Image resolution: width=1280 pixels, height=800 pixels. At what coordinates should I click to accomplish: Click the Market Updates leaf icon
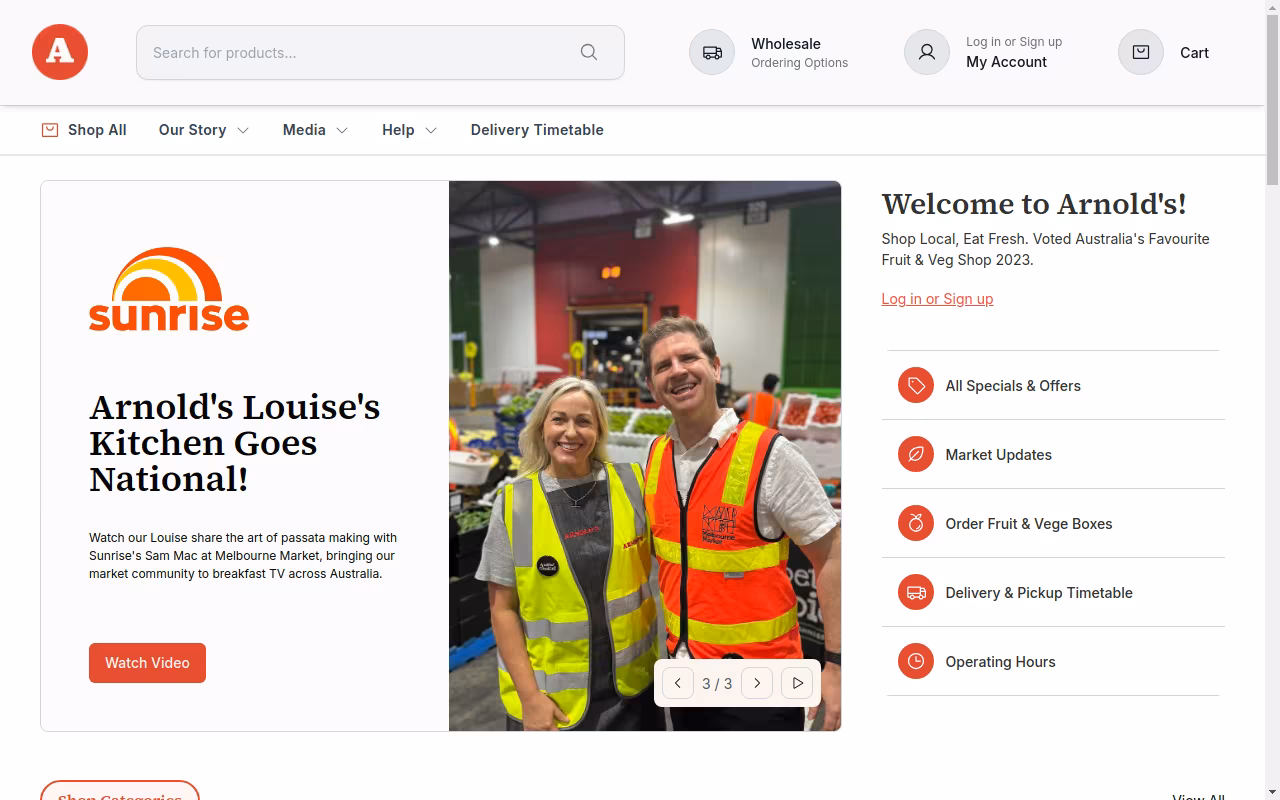(915, 454)
